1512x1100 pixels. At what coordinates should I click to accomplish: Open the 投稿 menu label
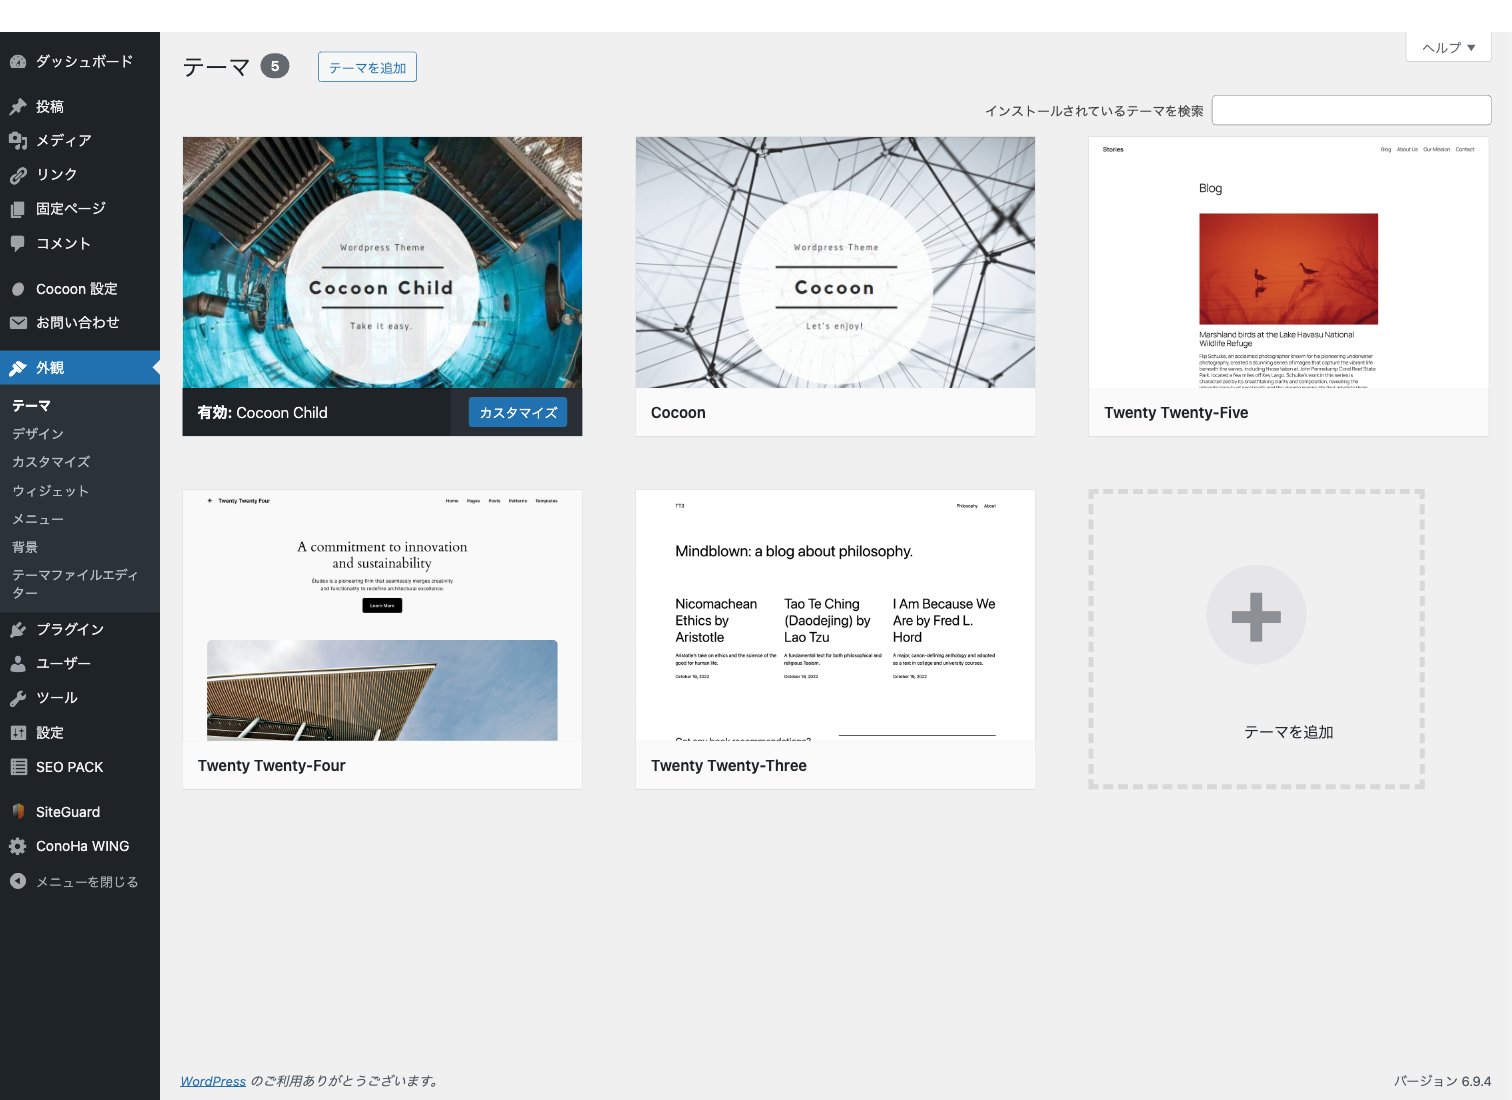pos(50,107)
